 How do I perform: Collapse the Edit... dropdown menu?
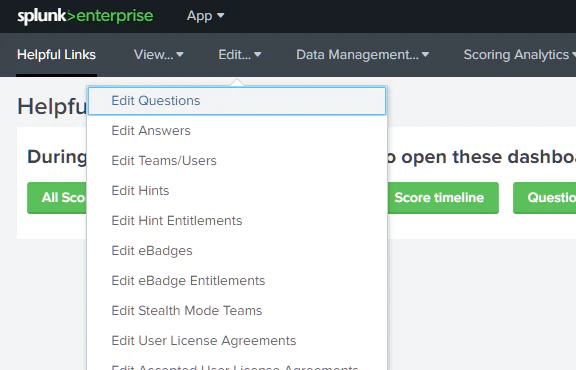(x=240, y=55)
